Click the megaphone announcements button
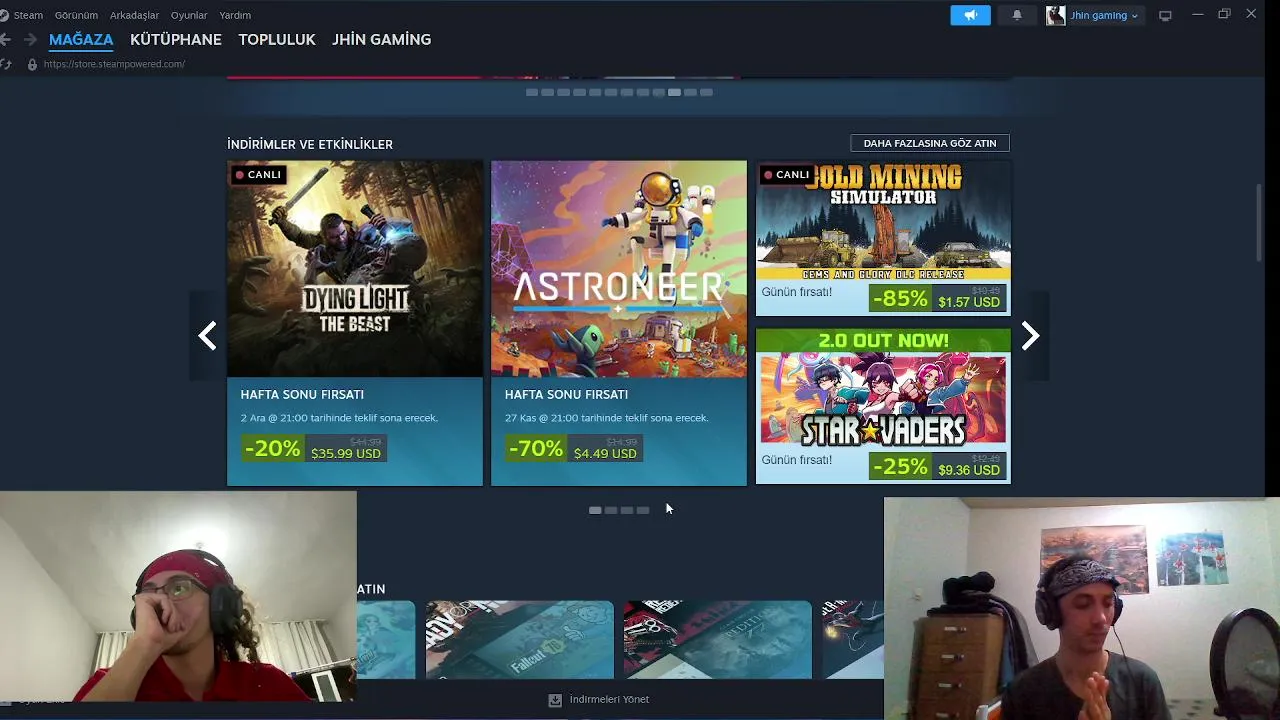1280x720 pixels. (x=970, y=15)
